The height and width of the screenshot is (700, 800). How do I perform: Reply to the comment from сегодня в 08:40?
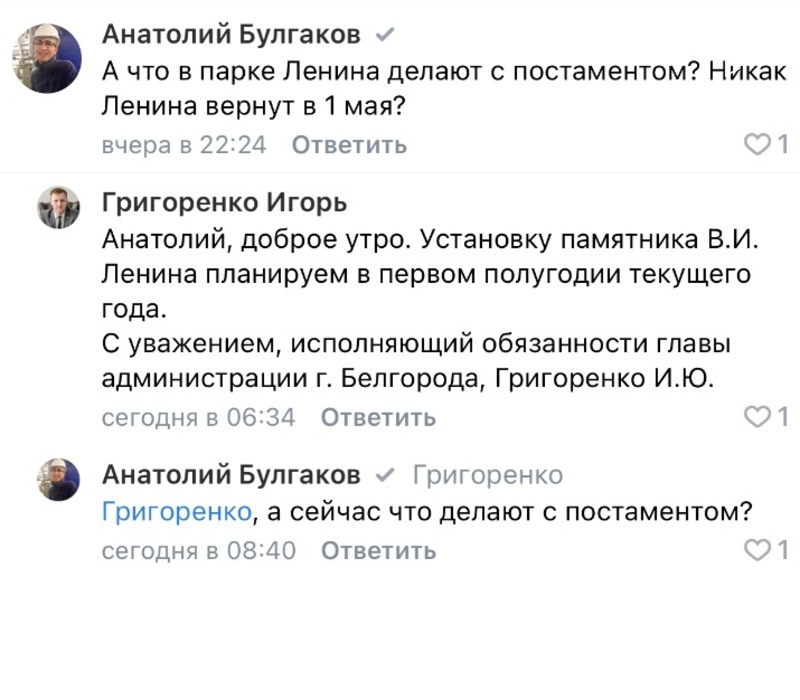378,551
